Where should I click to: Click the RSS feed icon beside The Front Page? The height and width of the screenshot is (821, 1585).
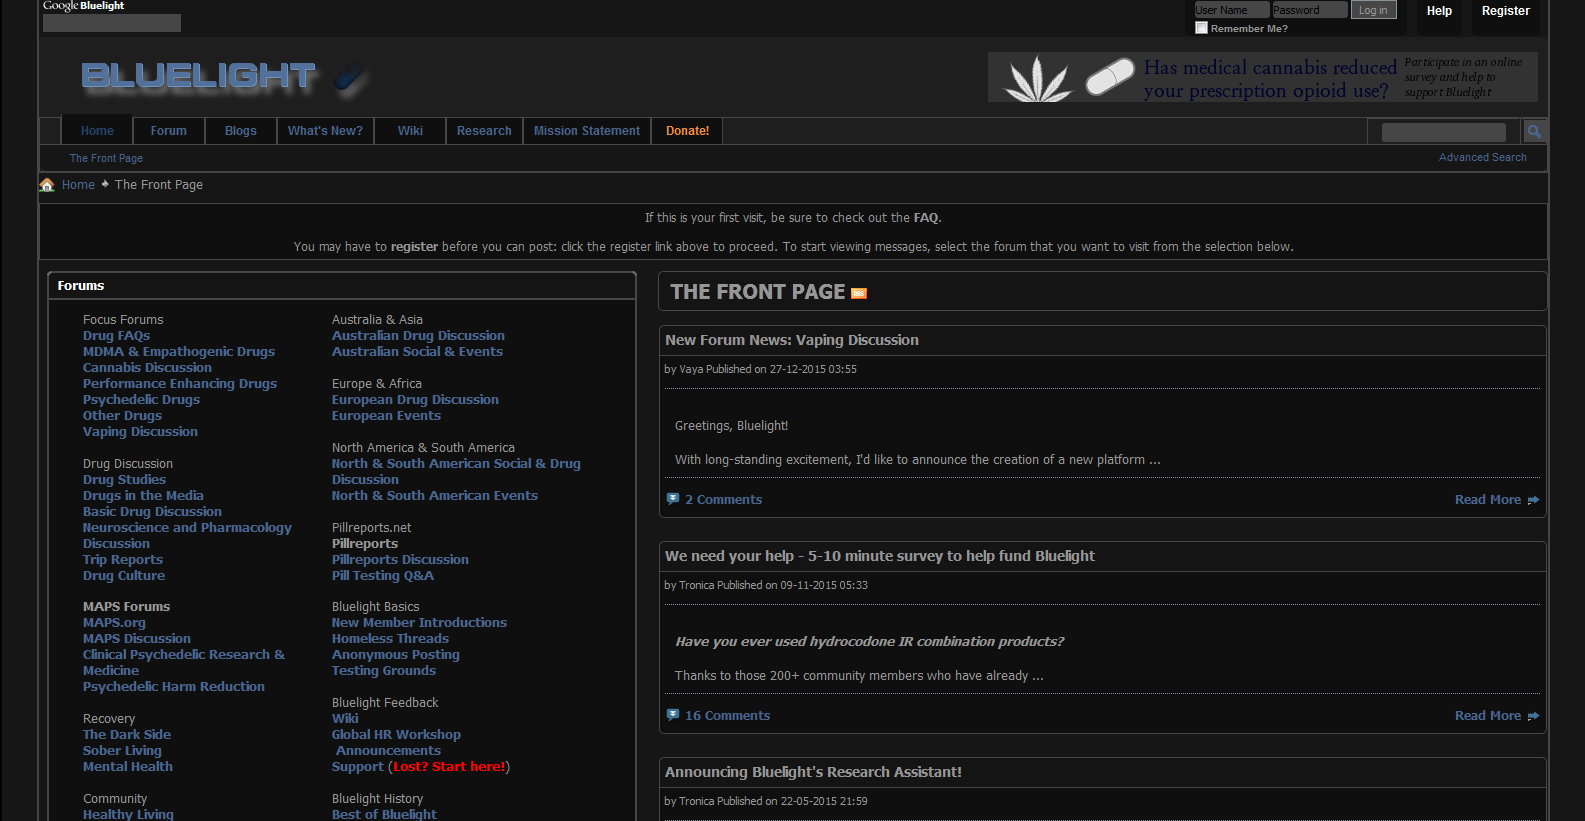click(x=859, y=293)
